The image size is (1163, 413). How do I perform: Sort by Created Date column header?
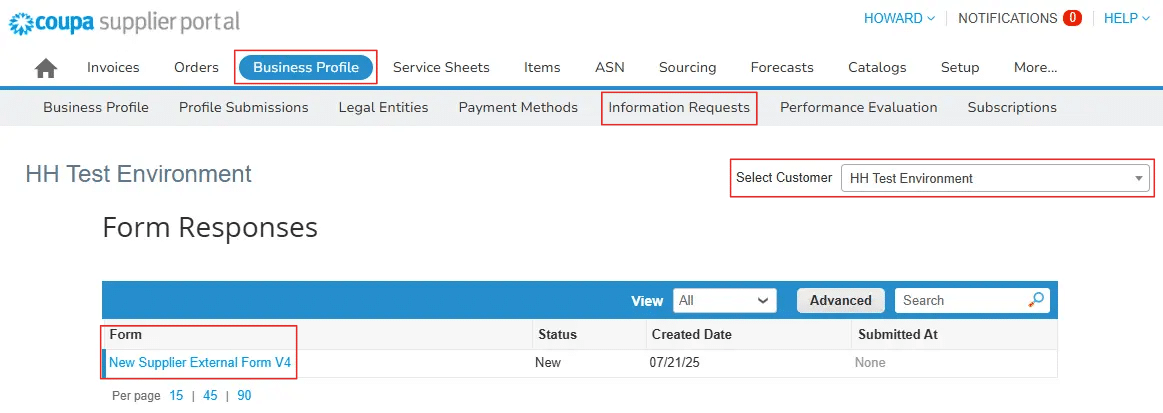click(691, 334)
